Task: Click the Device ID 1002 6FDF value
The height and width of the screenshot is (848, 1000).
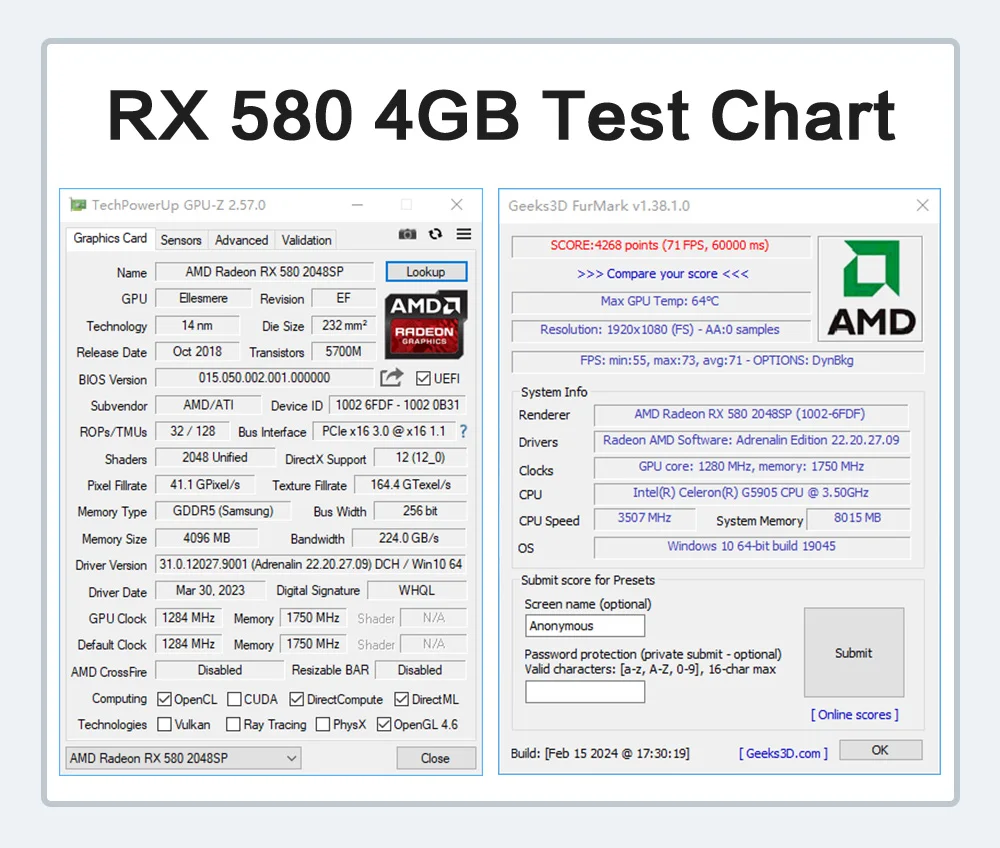Action: 397,405
